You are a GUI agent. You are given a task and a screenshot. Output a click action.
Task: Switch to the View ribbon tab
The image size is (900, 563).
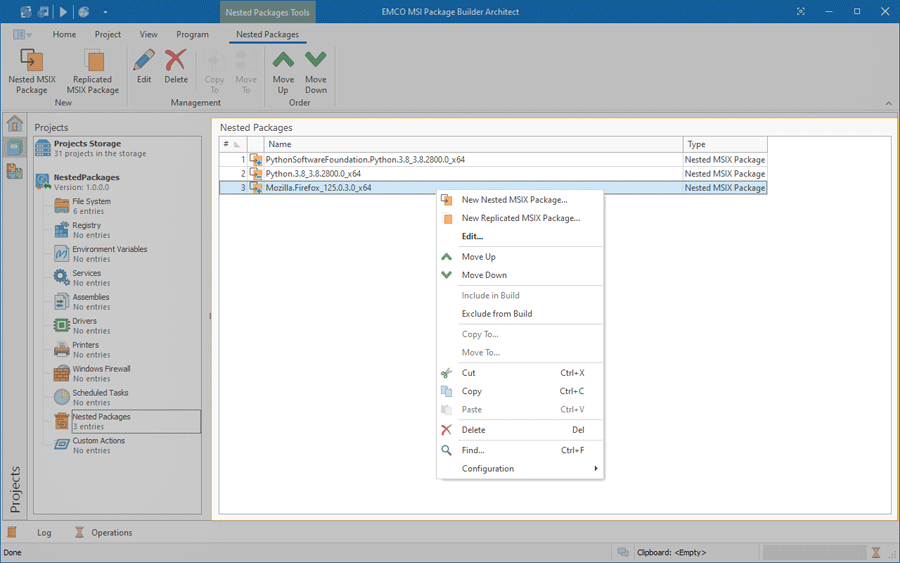point(149,34)
